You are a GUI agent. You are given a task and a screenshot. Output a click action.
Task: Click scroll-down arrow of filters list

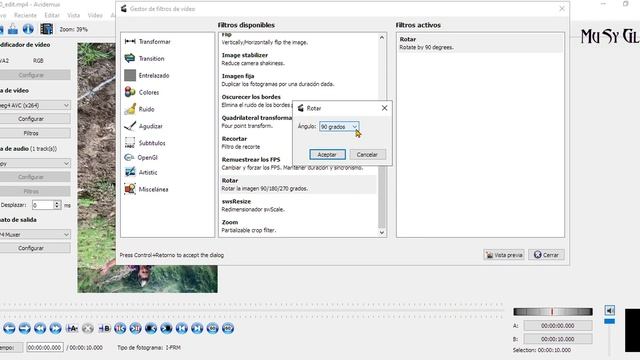pyautogui.click(x=382, y=233)
